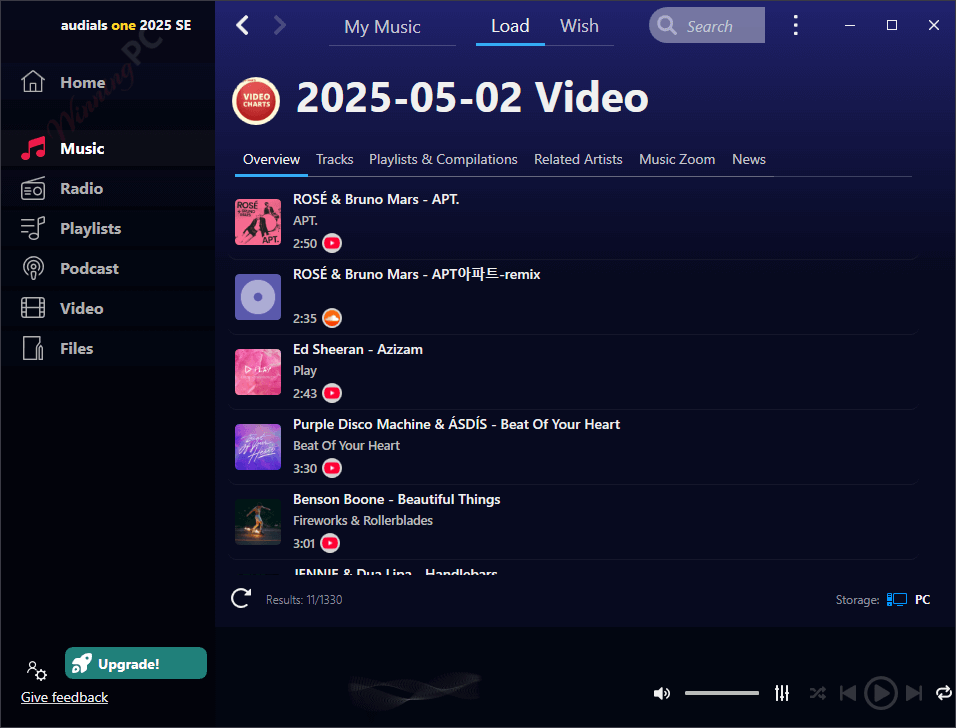Click Results: 11/1330 status text
The image size is (956, 728).
[x=304, y=600]
